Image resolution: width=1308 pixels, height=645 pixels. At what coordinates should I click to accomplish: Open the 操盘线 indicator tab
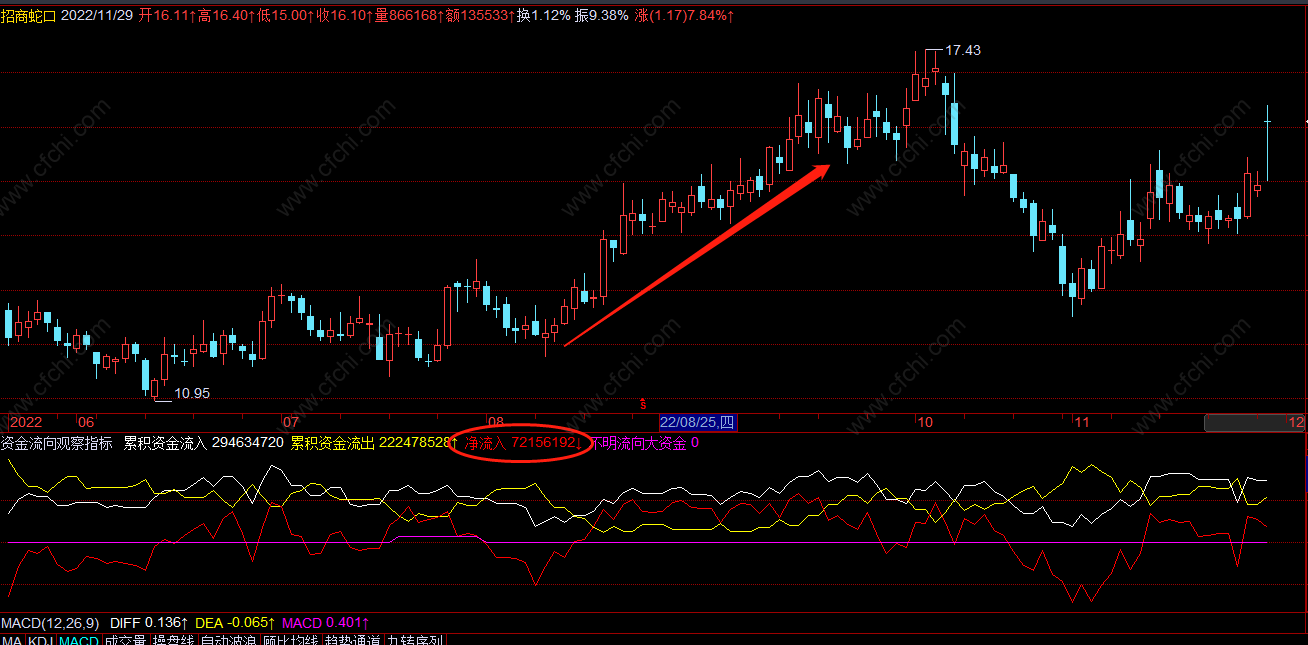pyautogui.click(x=172, y=640)
